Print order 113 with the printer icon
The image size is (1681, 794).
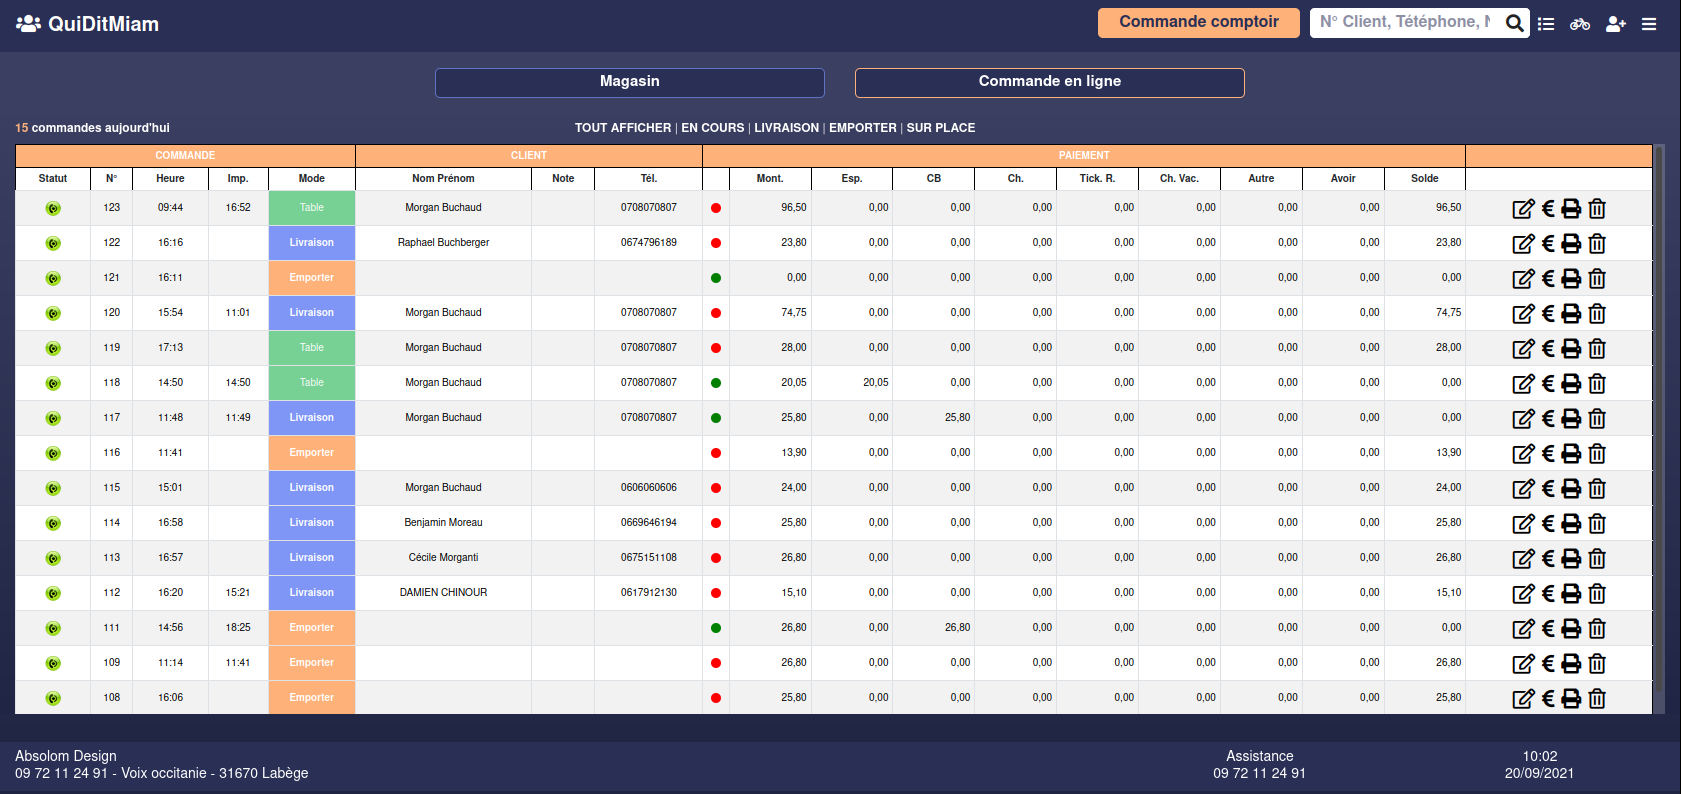(x=1571, y=558)
